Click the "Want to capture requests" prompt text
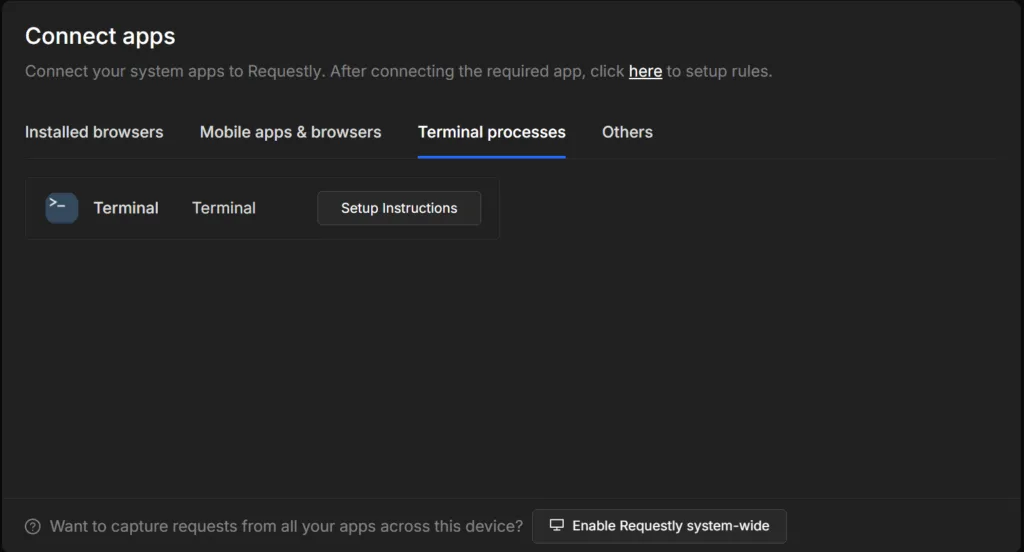This screenshot has height=552, width=1024. click(287, 527)
